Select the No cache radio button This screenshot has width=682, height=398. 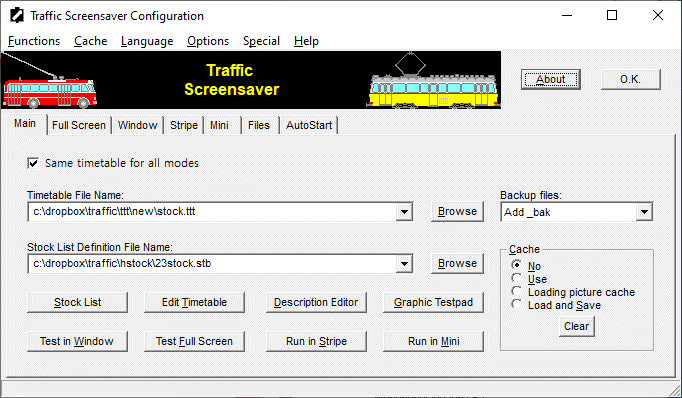(516, 265)
